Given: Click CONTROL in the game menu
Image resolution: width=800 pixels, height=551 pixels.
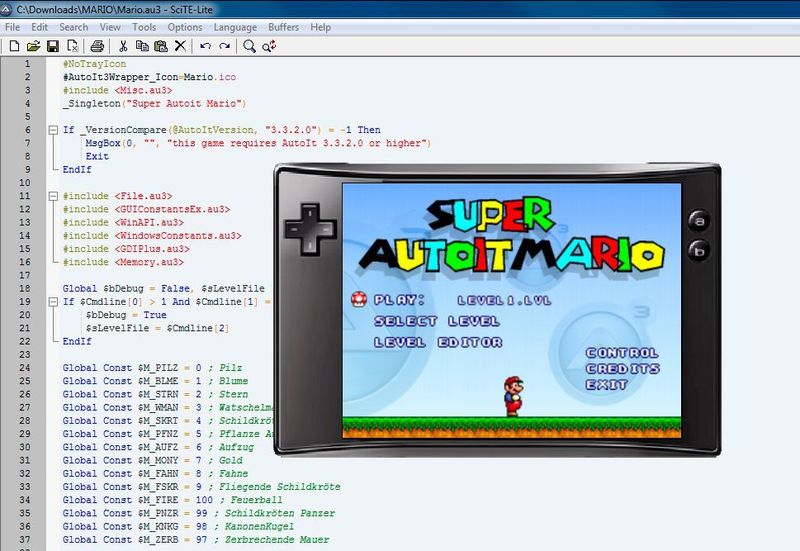Looking at the screenshot, I should (622, 353).
